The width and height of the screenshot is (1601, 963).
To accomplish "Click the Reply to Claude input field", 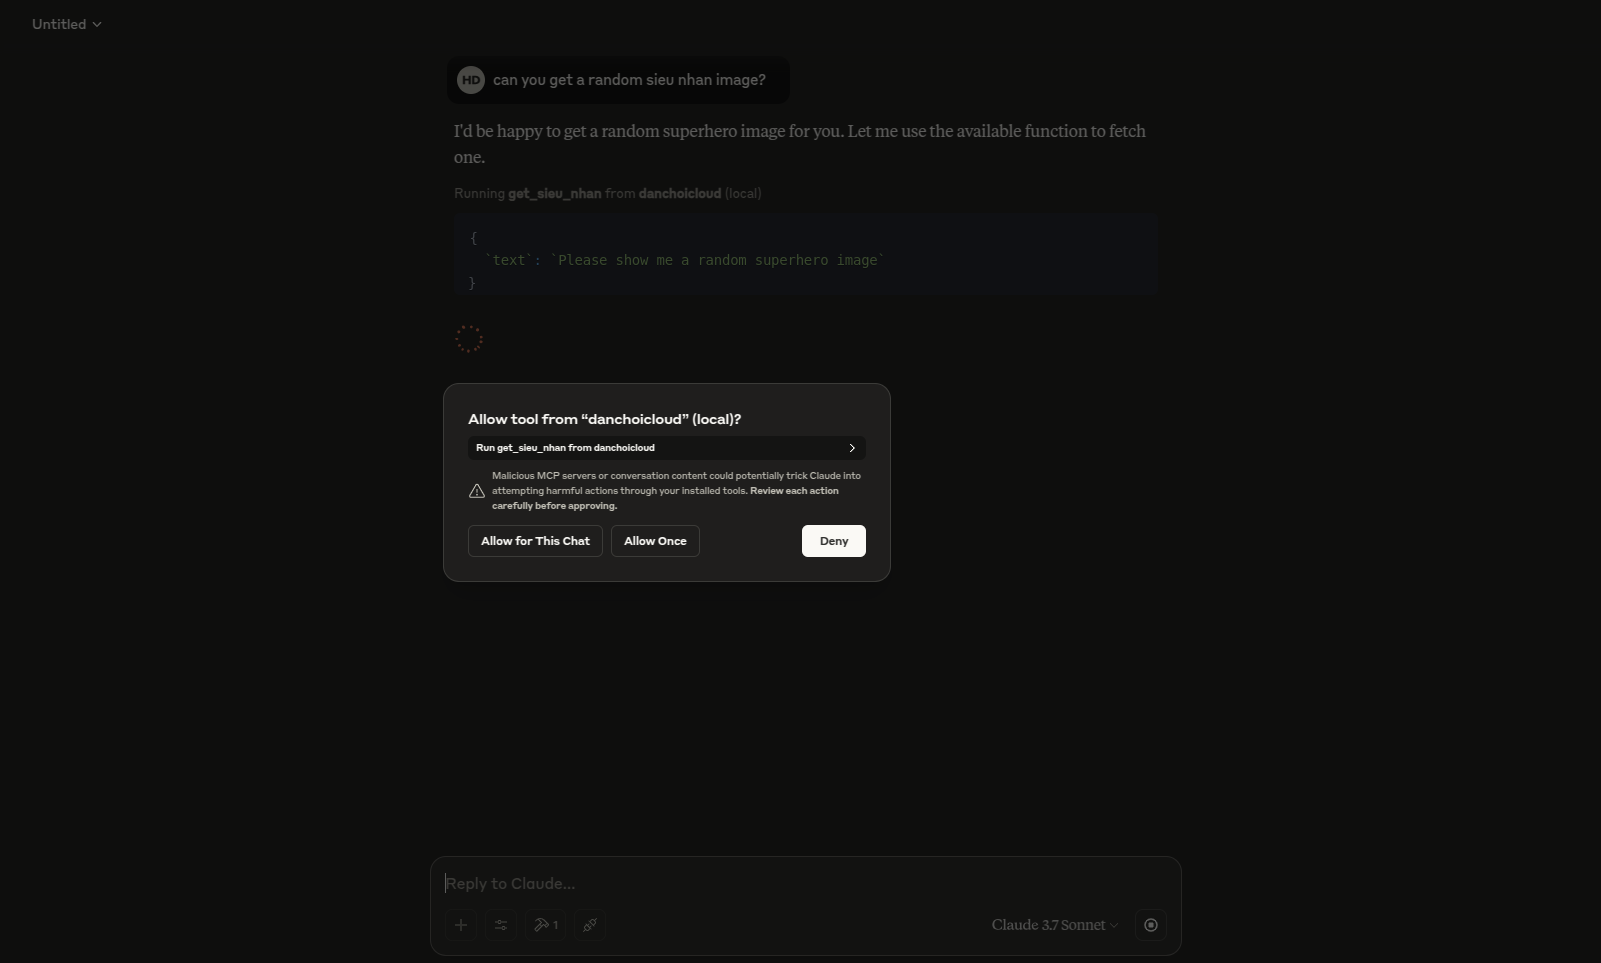I will (x=700, y=884).
